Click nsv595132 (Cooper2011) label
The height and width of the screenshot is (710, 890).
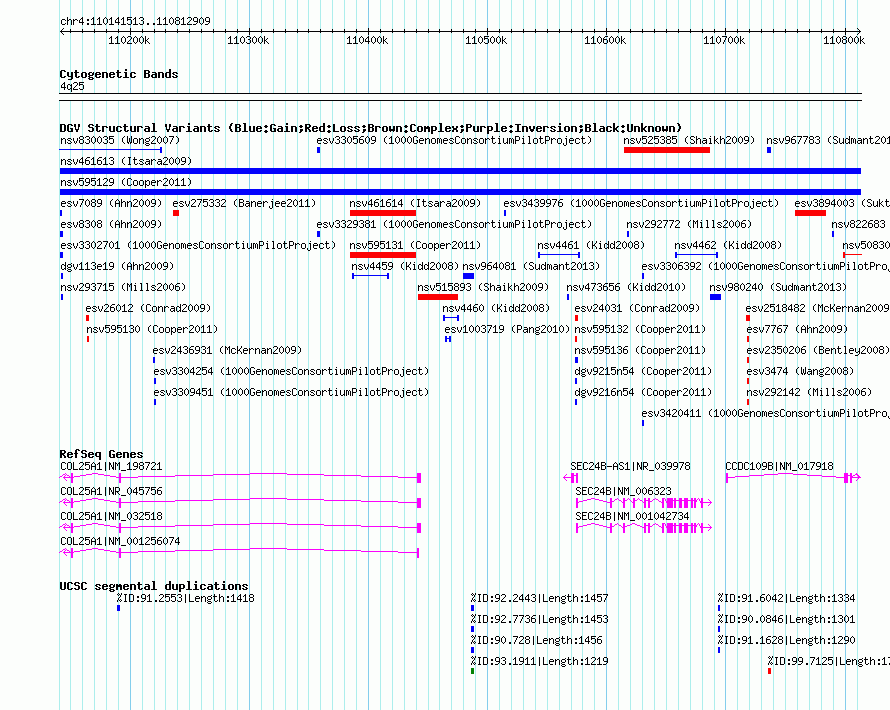pyautogui.click(x=640, y=329)
